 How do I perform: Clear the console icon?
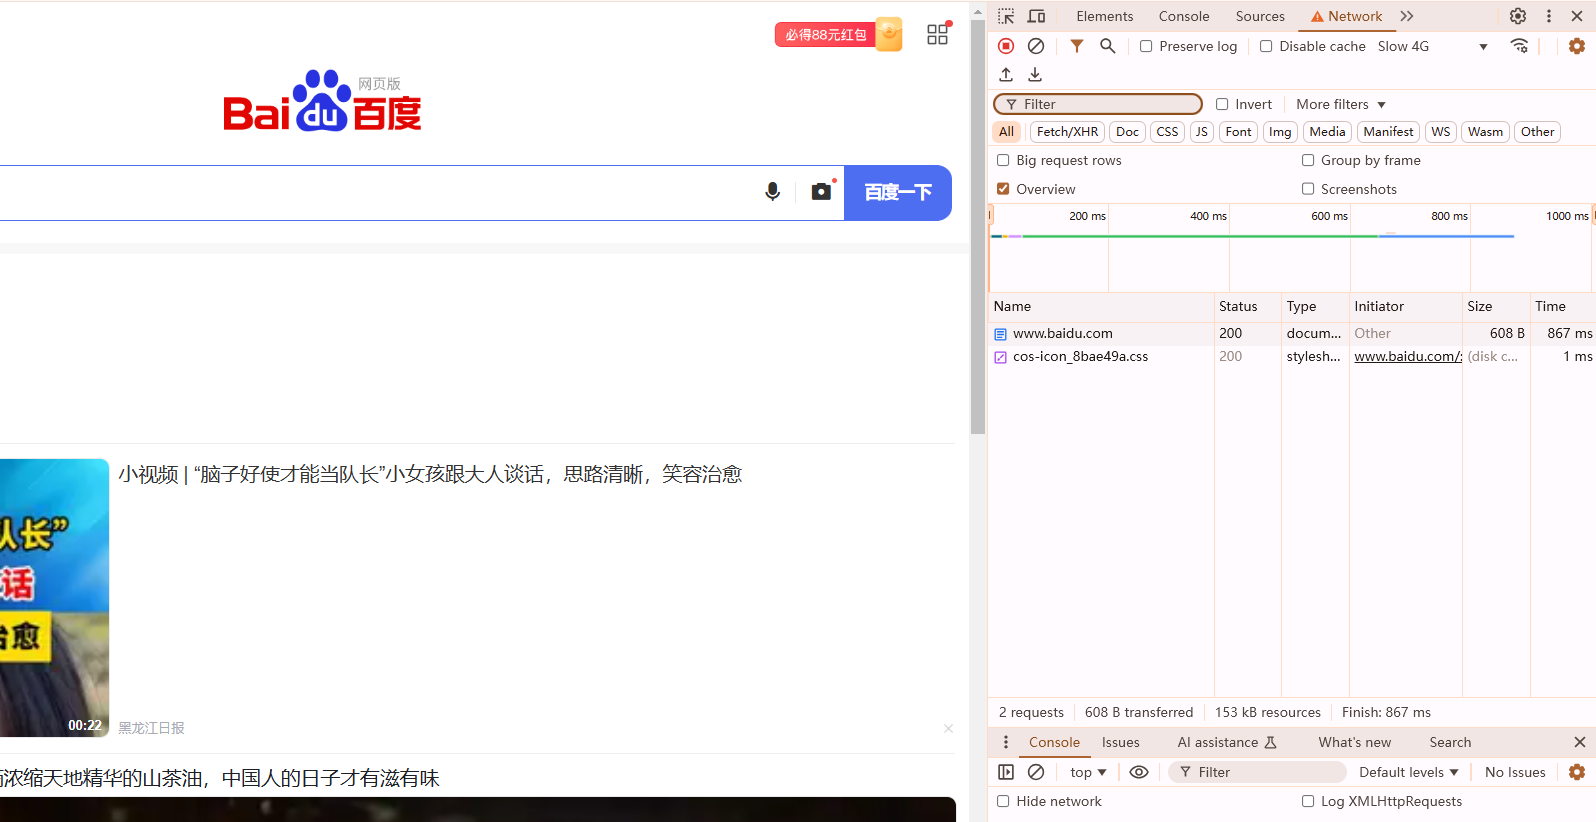pyautogui.click(x=1036, y=772)
